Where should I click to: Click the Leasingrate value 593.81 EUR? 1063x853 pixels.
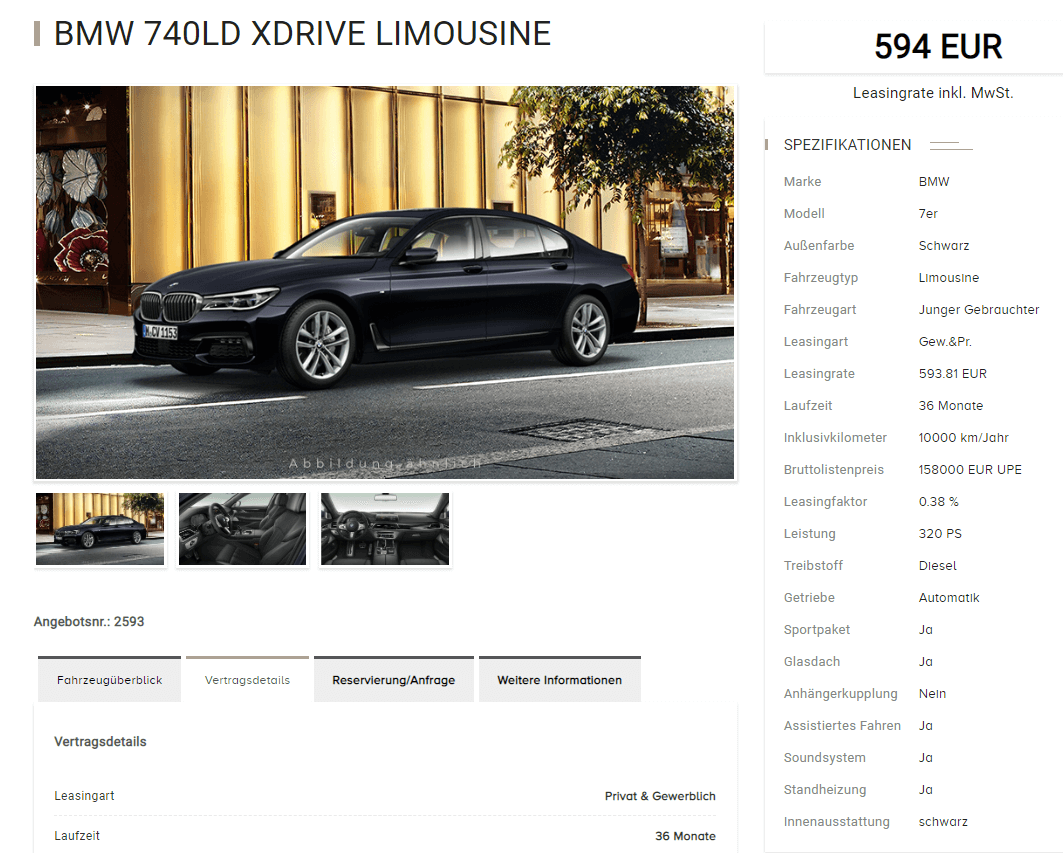pos(952,374)
